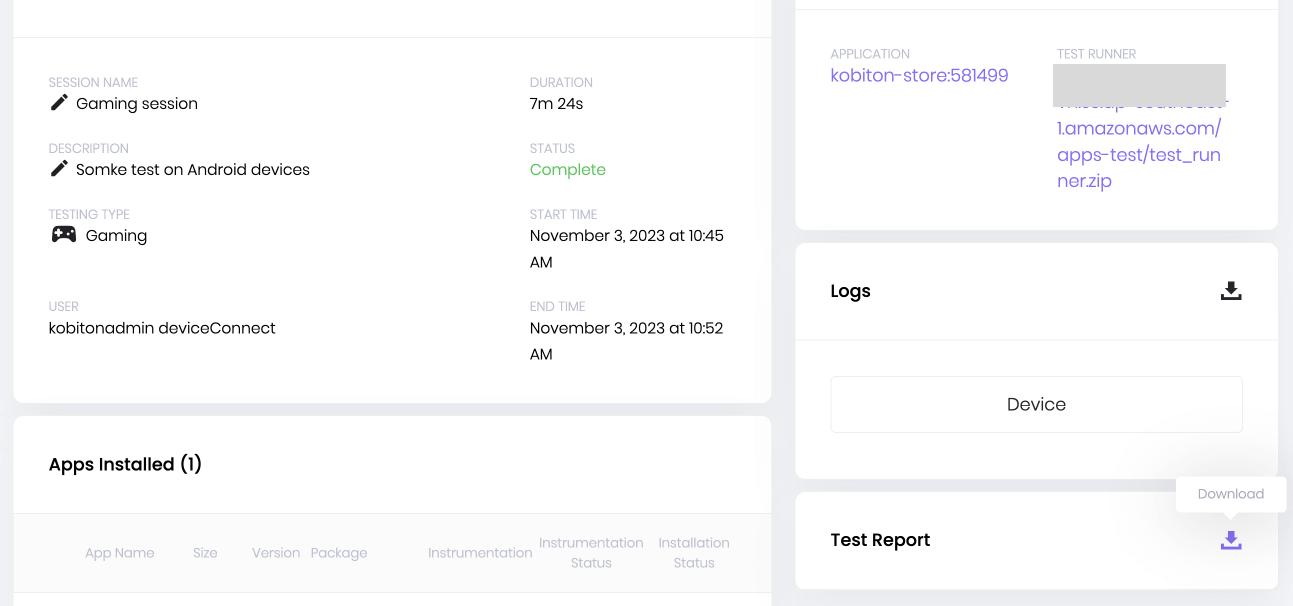The image size is (1293, 606).
Task: Click the 'Gaming' testing type value
Action: click(116, 236)
